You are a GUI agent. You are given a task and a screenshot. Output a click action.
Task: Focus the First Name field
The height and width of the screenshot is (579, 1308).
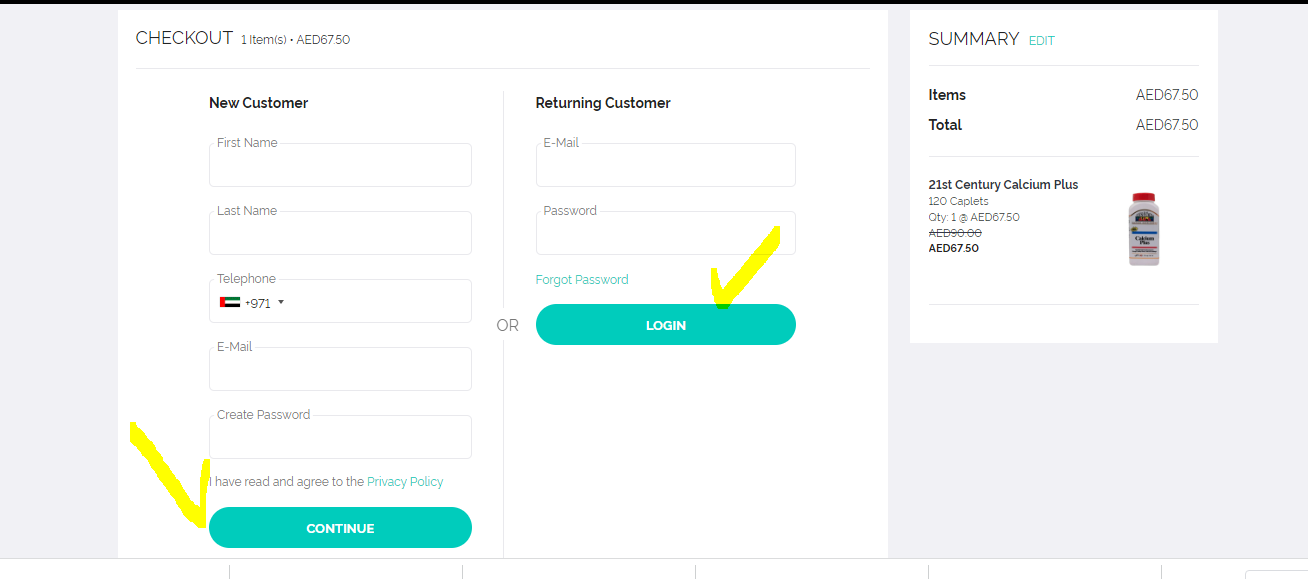pyautogui.click(x=340, y=167)
